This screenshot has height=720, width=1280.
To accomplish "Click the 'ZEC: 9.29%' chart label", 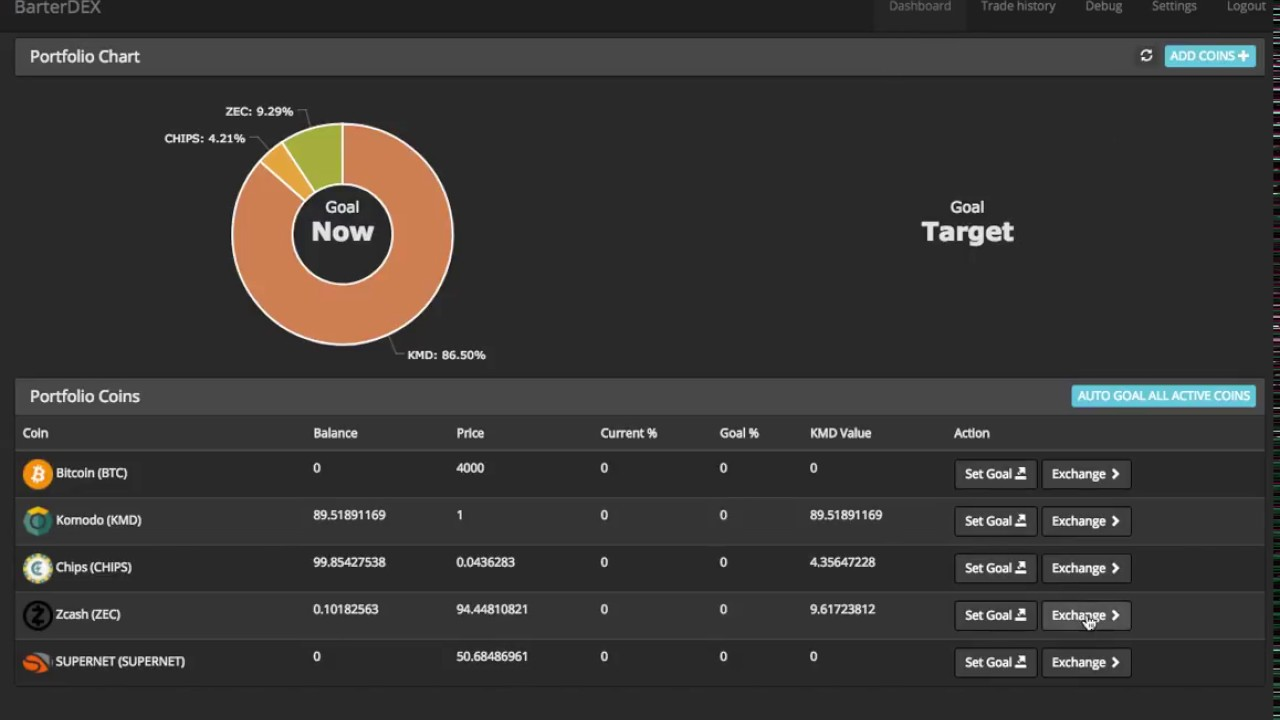I will coord(259,112).
